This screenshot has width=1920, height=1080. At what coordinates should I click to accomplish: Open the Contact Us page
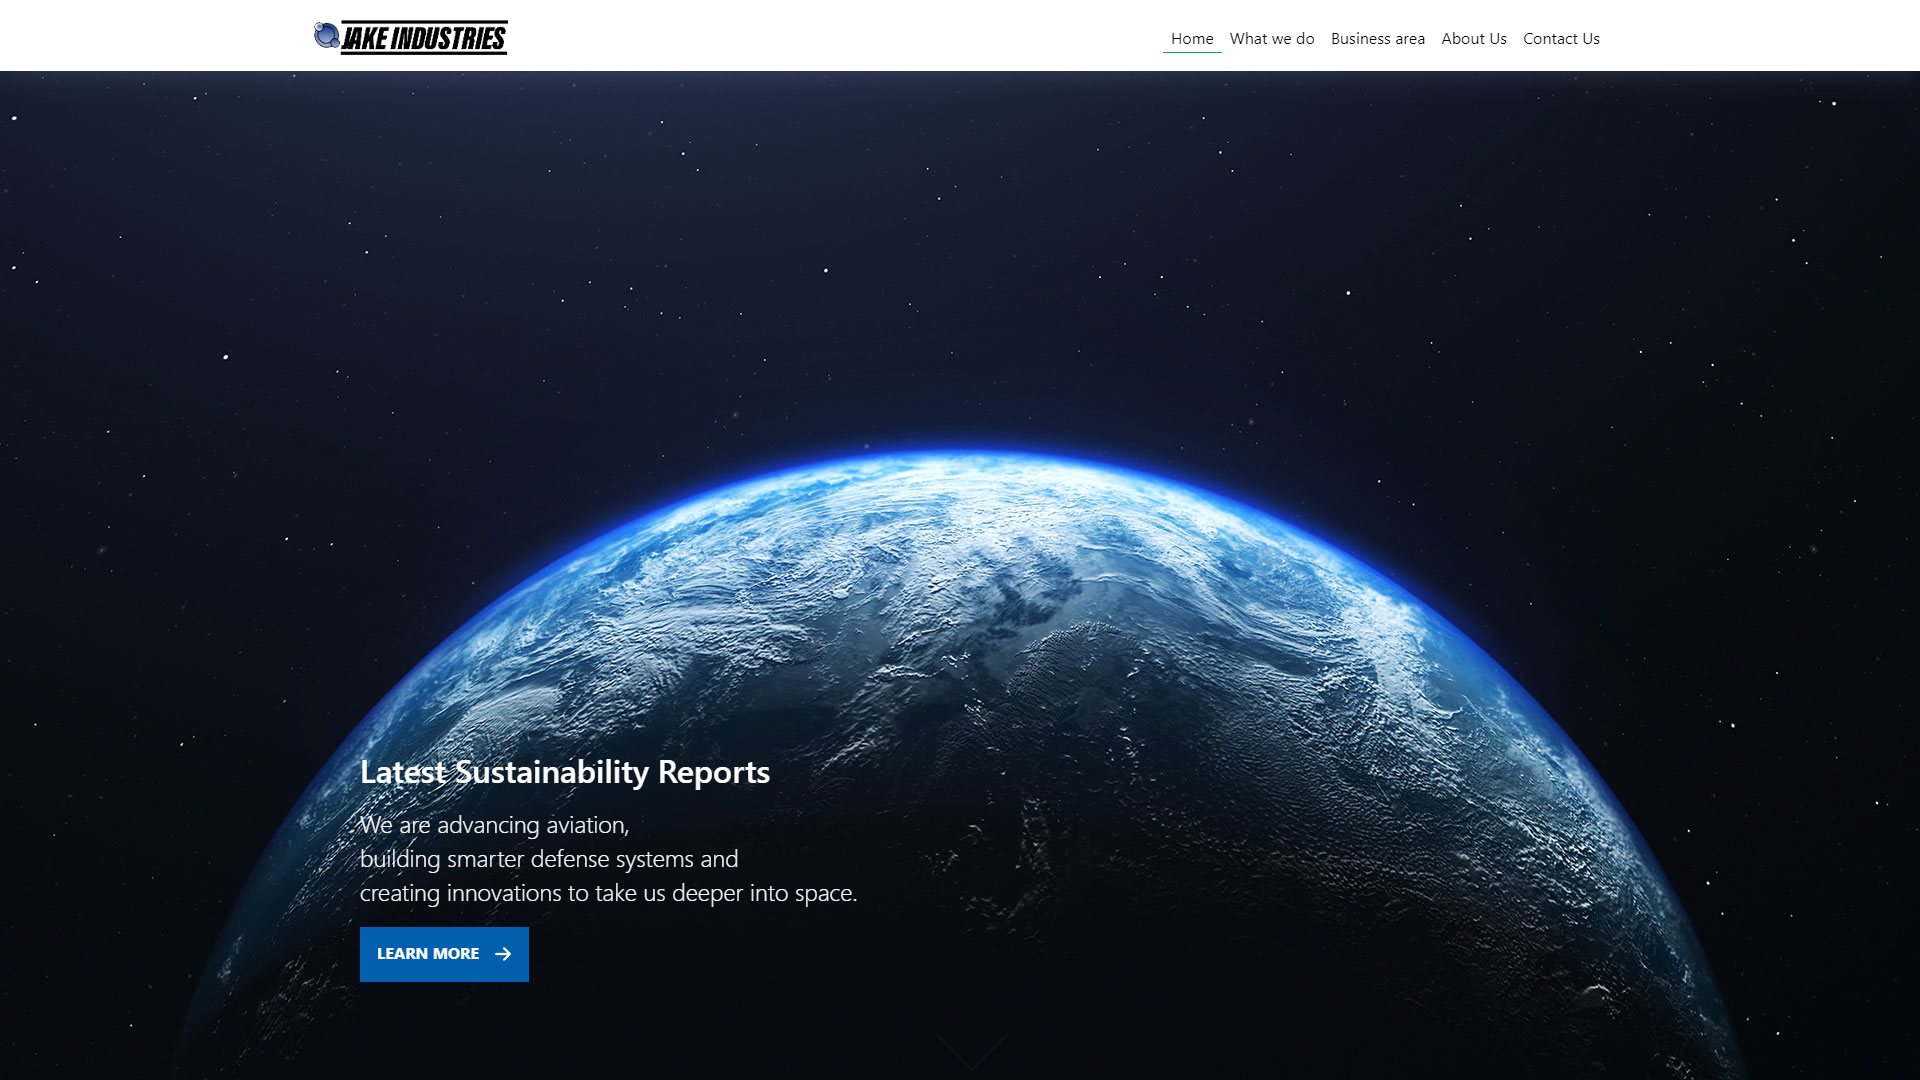[1561, 39]
